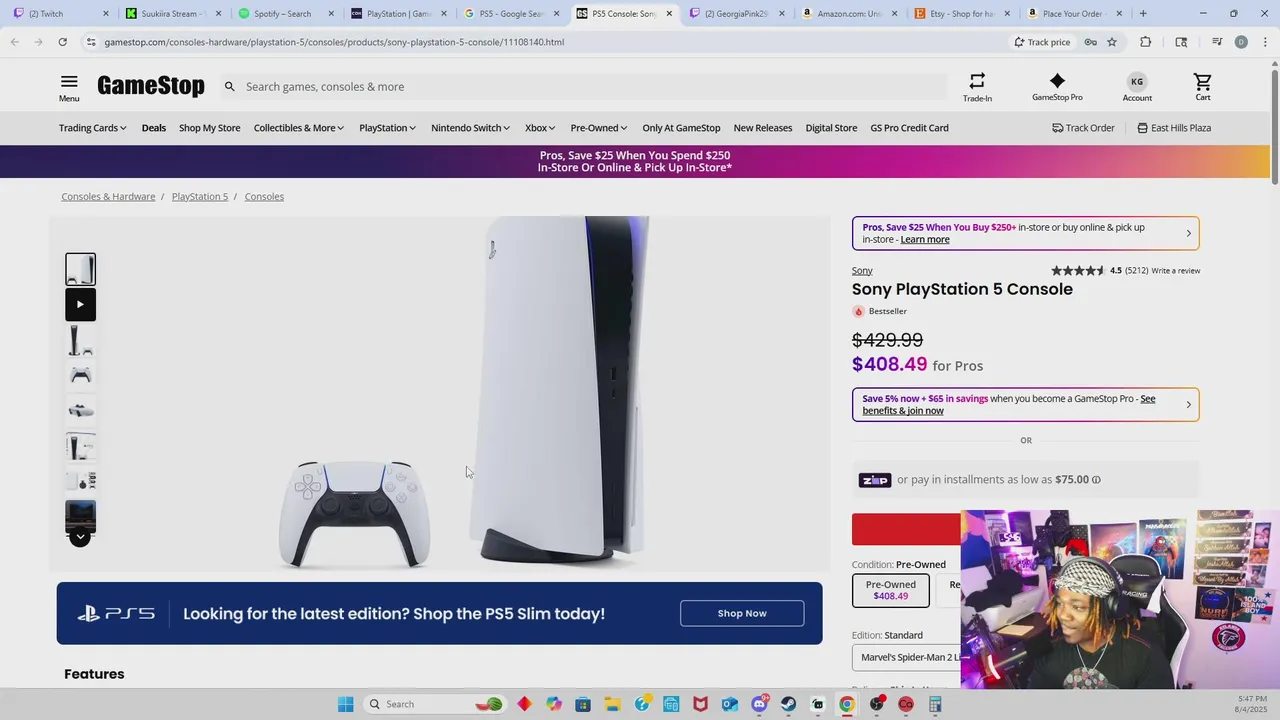Open Outlook from the taskbar
The width and height of the screenshot is (1280, 720).
click(x=730, y=704)
